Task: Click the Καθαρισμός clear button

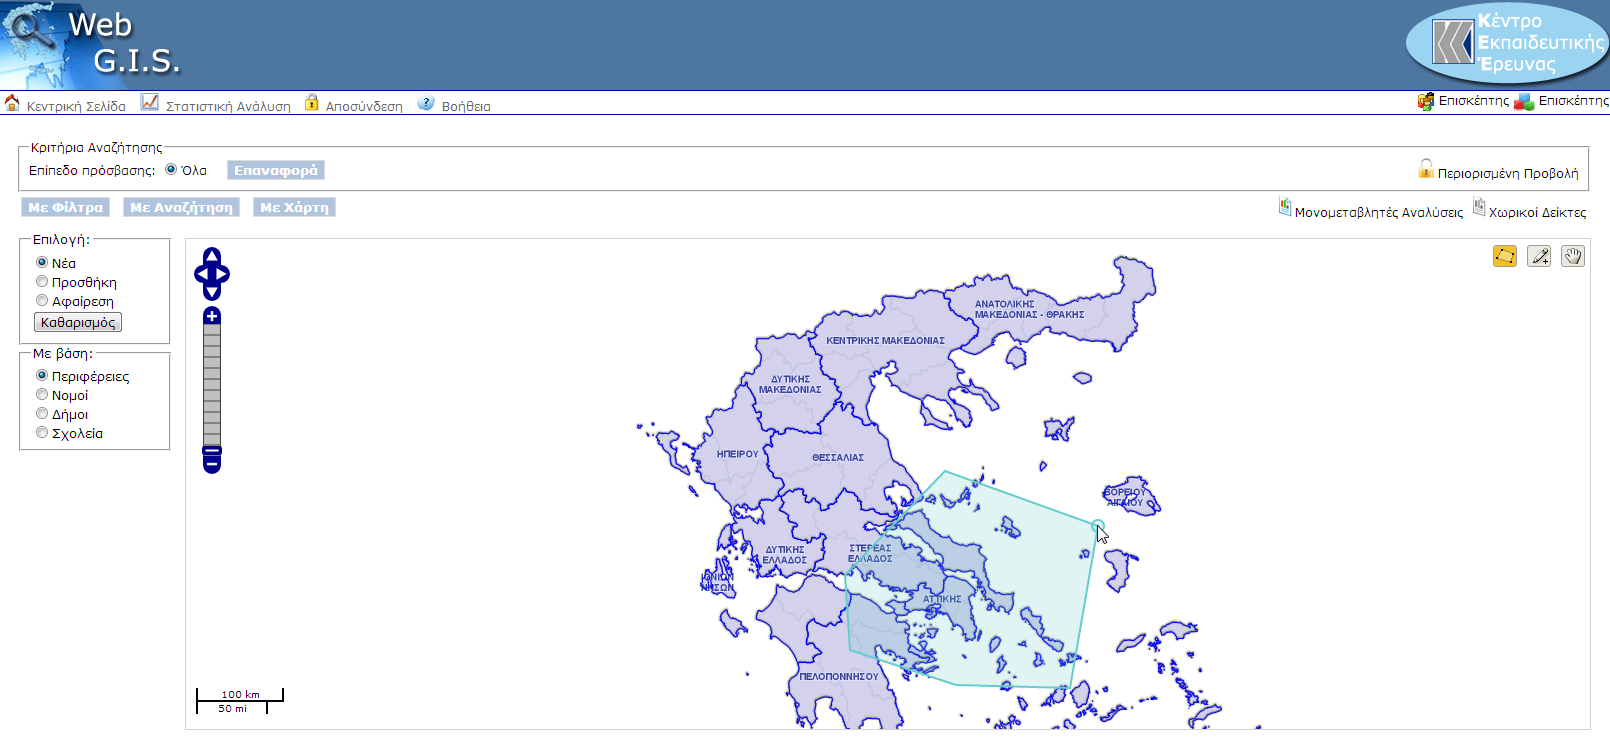Action: pos(78,322)
